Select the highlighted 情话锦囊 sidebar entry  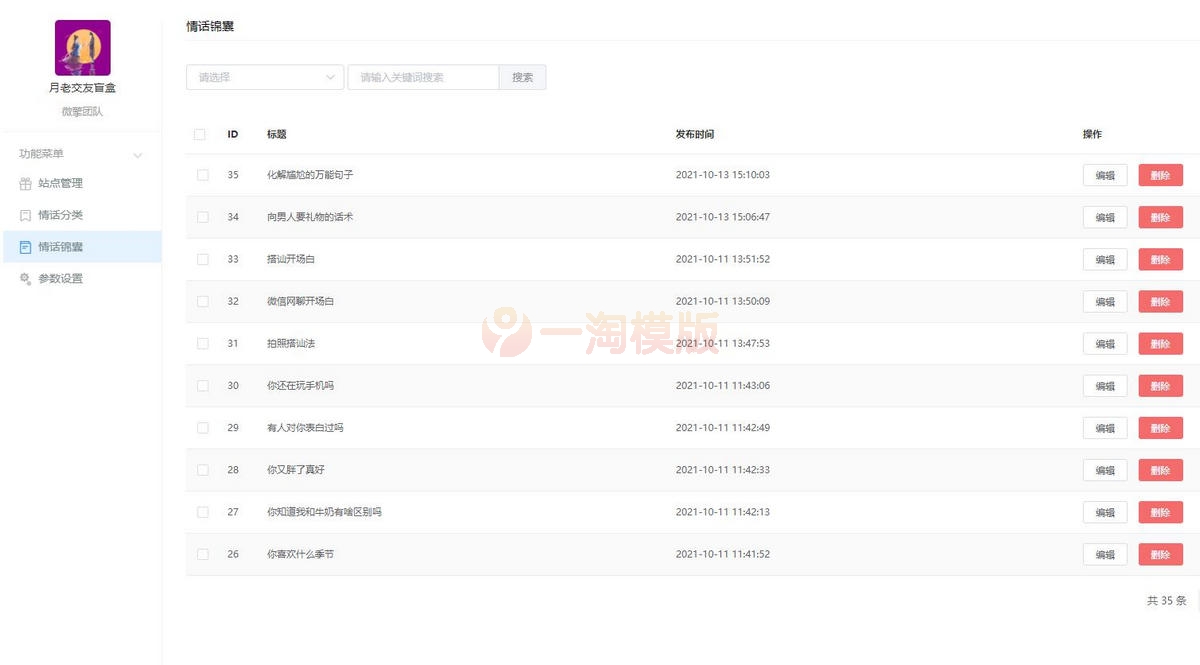click(x=62, y=247)
